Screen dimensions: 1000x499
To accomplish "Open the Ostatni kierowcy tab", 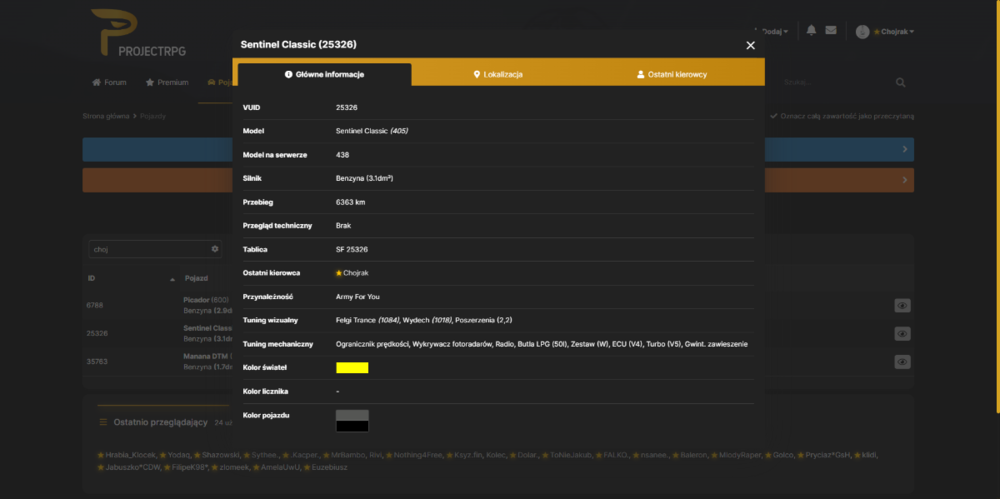I will 672,75.
